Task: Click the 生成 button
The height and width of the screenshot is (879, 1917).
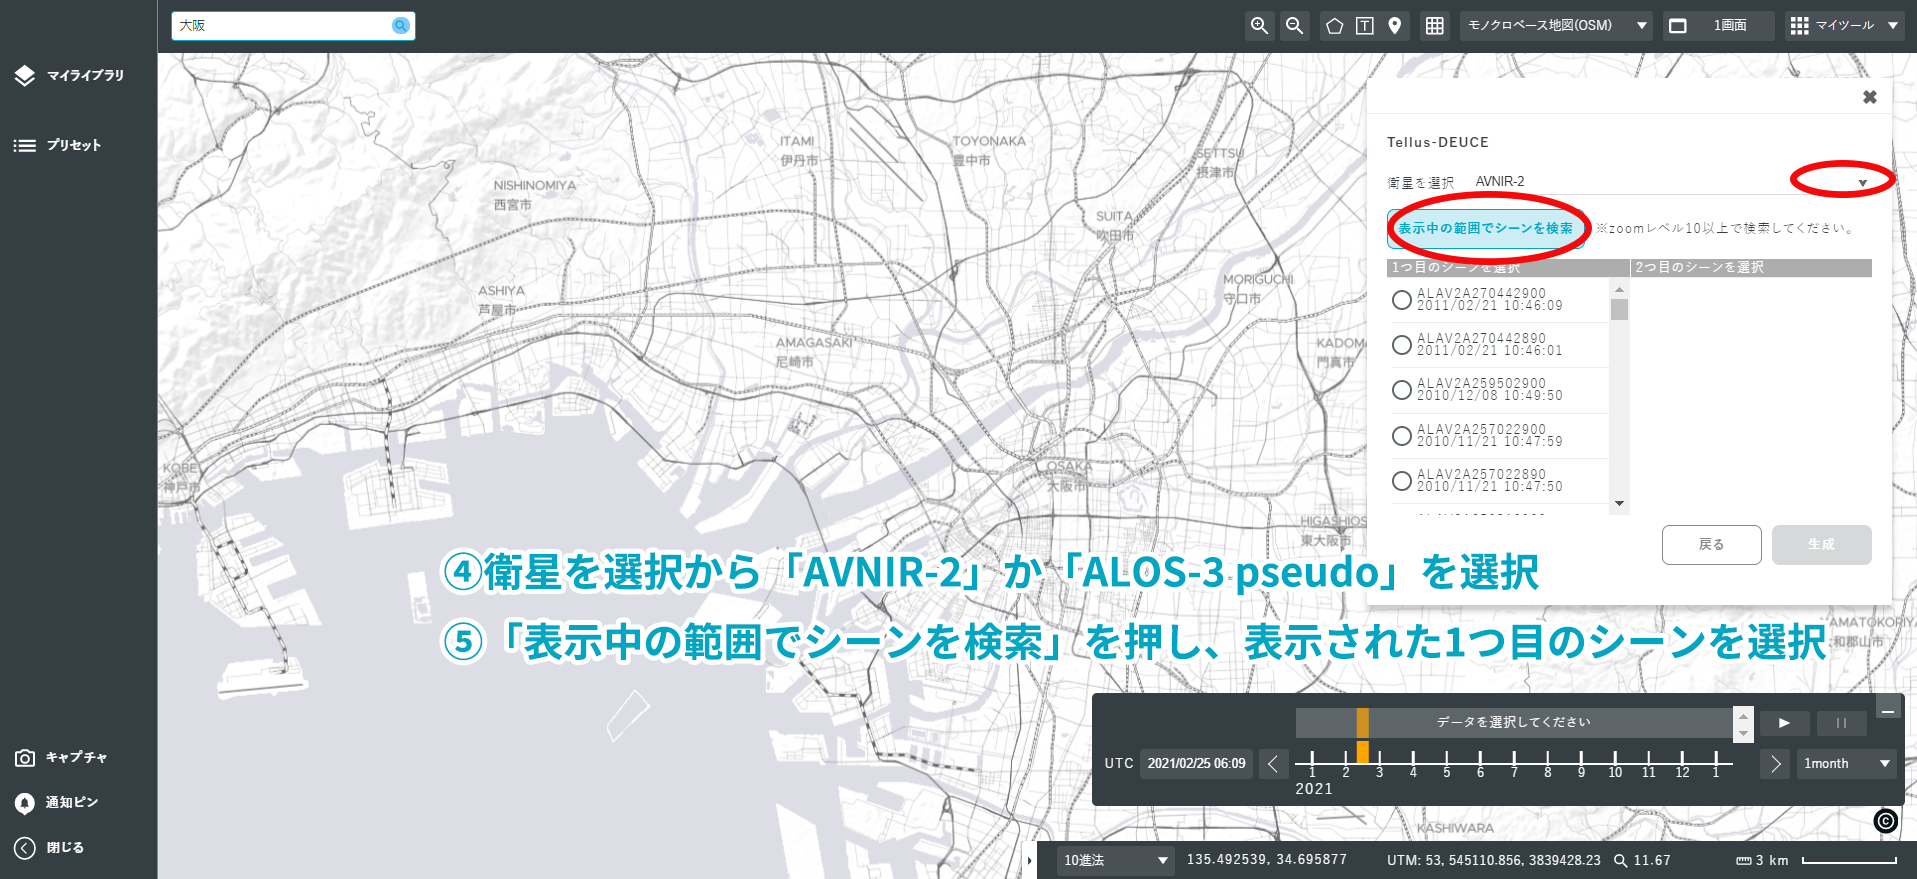Action: pyautogui.click(x=1821, y=545)
